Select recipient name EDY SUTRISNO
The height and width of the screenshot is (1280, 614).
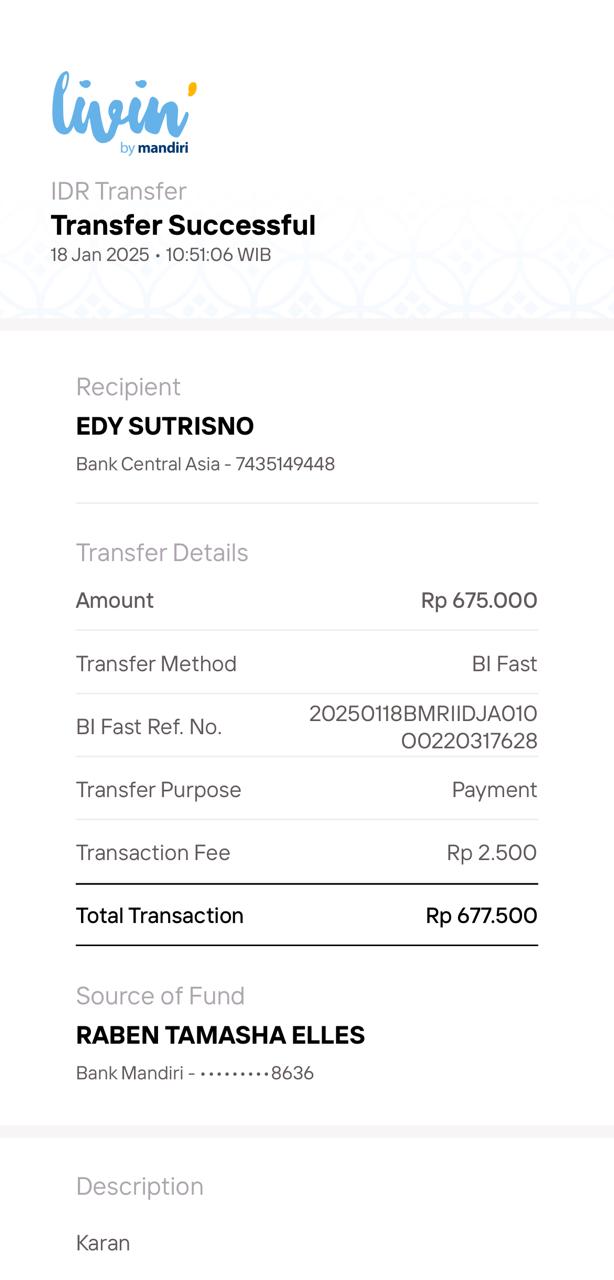tap(165, 426)
